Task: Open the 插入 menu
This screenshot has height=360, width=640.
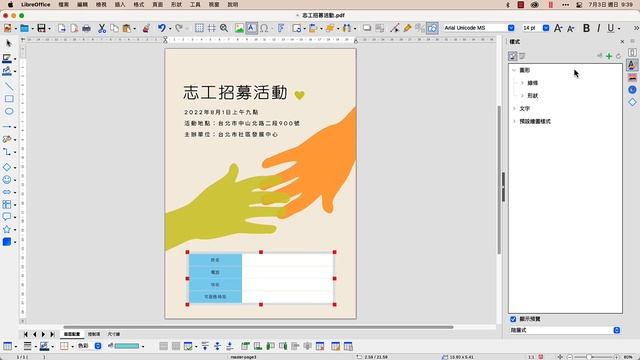Action: coord(120,4)
